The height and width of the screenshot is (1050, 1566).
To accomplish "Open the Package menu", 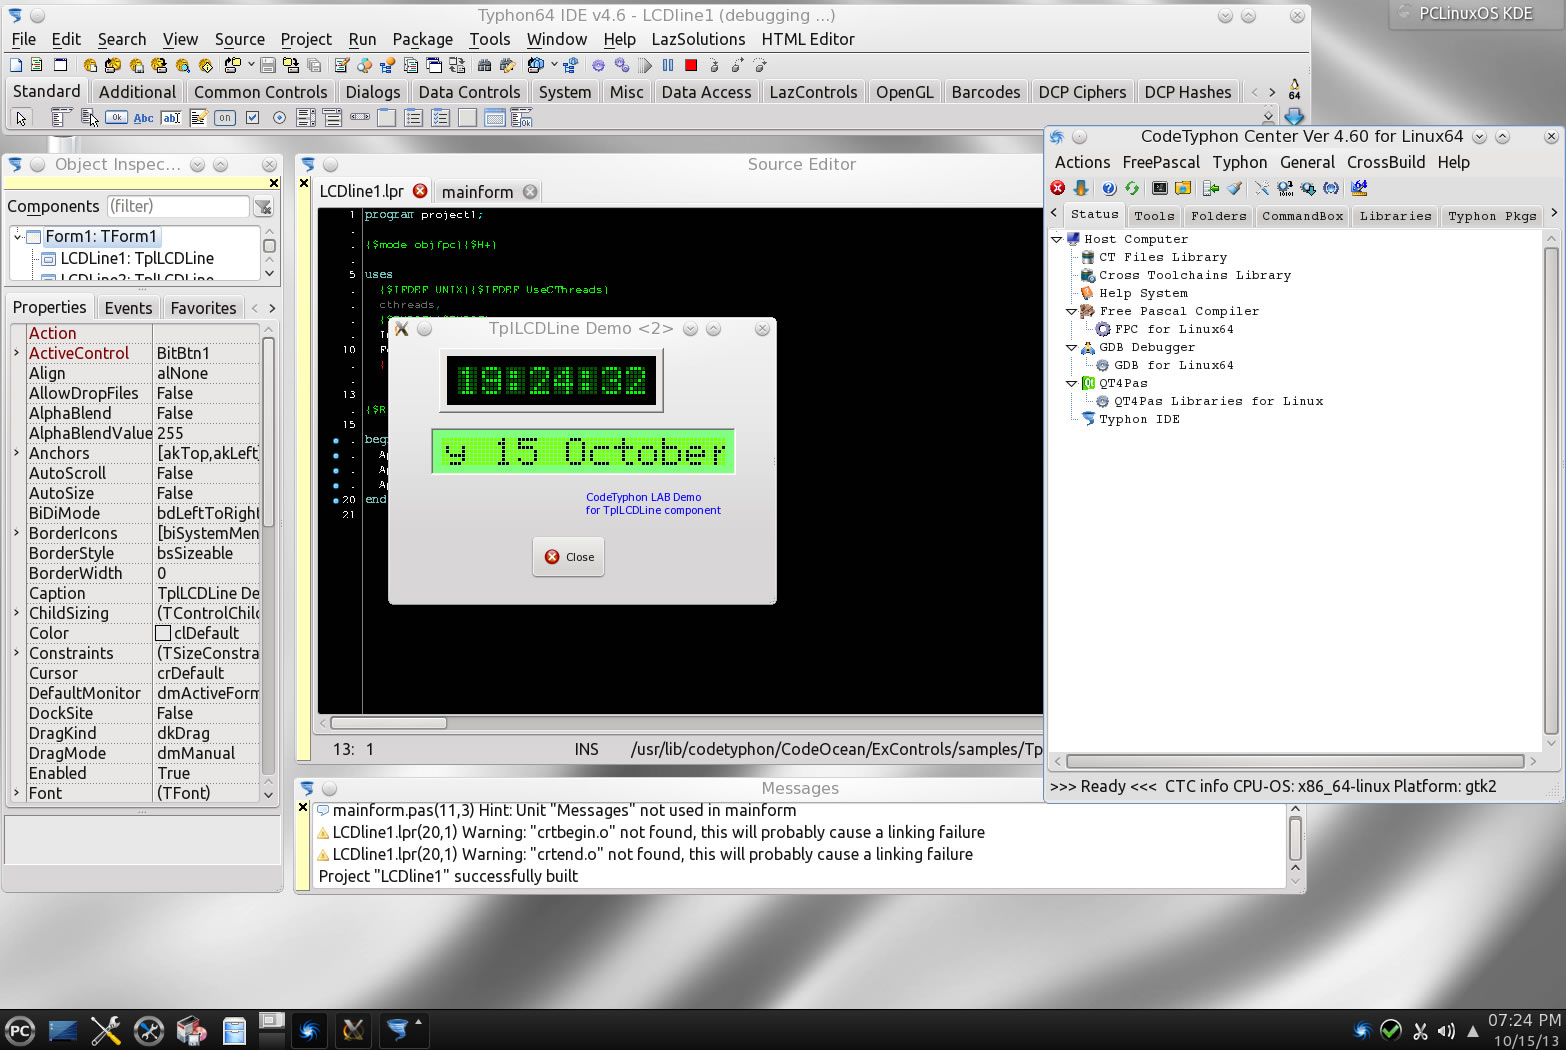I will tap(423, 39).
